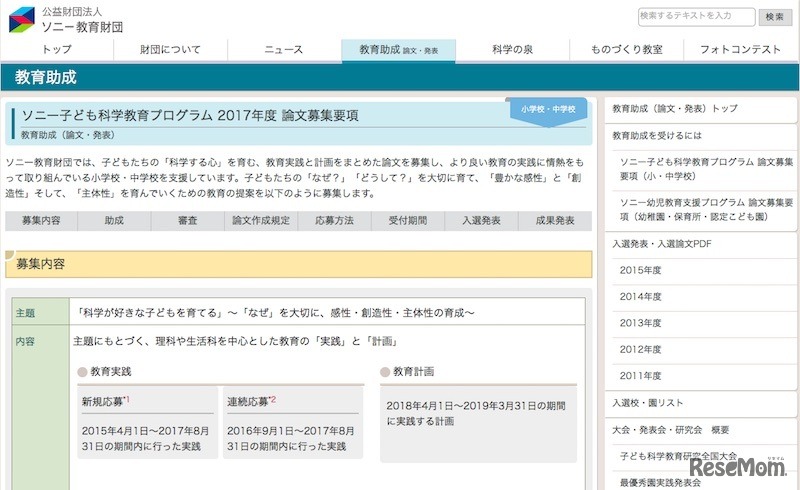The height and width of the screenshot is (490, 800).
Task: Click the 教育助成 teal banner heading
Action: pos(45,77)
